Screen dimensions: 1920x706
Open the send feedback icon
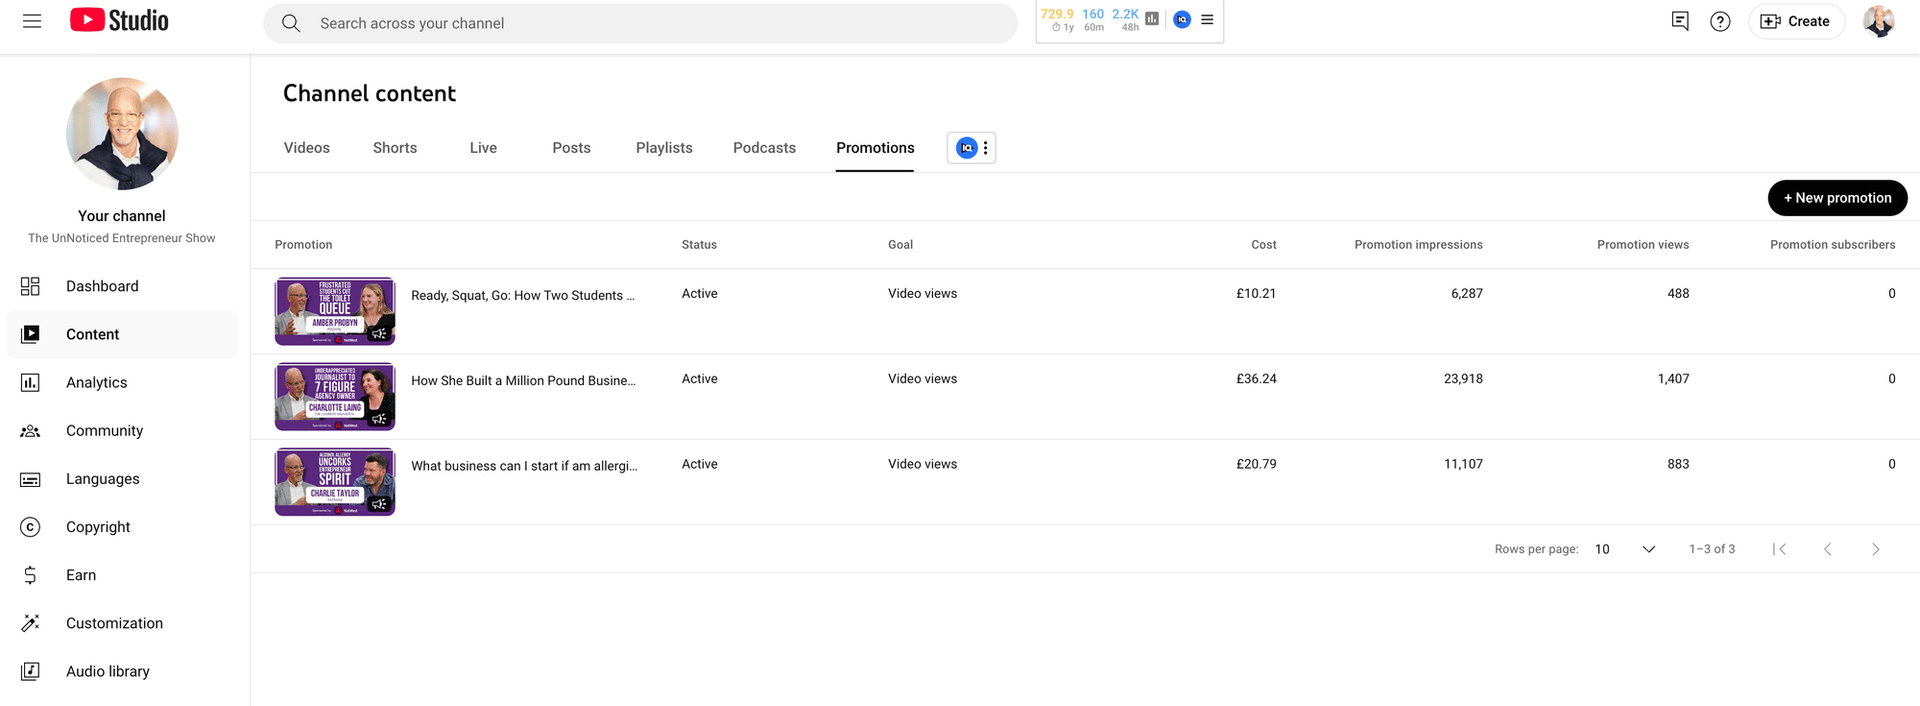pyautogui.click(x=1680, y=21)
